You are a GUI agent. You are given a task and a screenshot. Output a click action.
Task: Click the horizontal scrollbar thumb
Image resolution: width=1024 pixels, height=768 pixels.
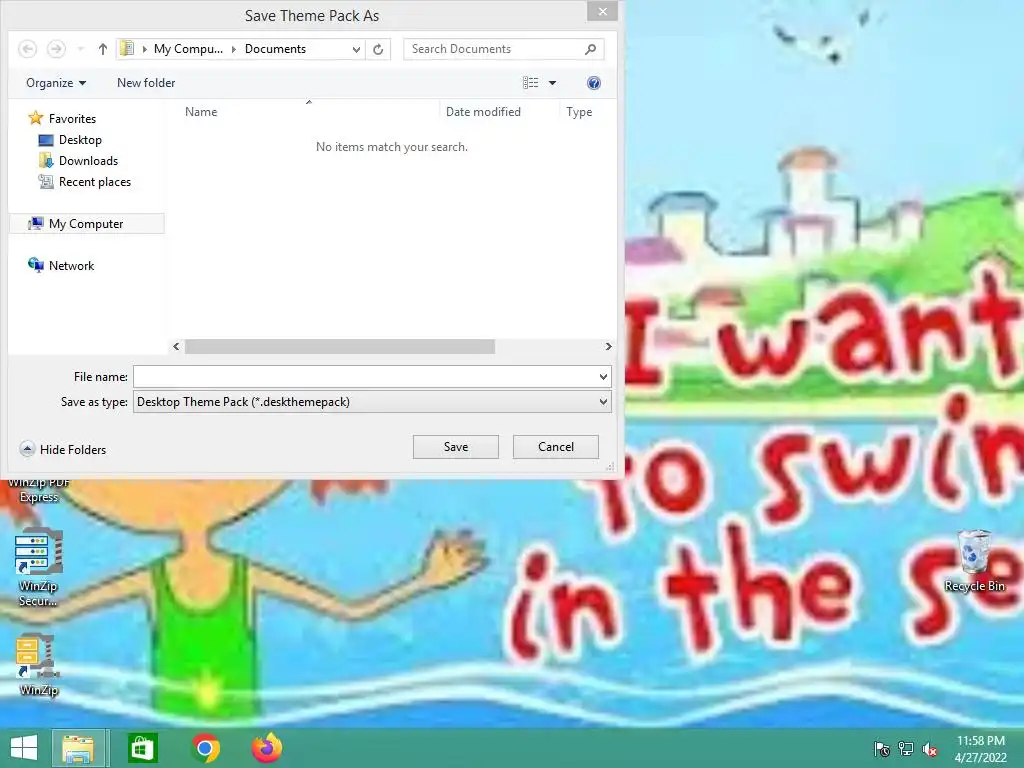340,347
